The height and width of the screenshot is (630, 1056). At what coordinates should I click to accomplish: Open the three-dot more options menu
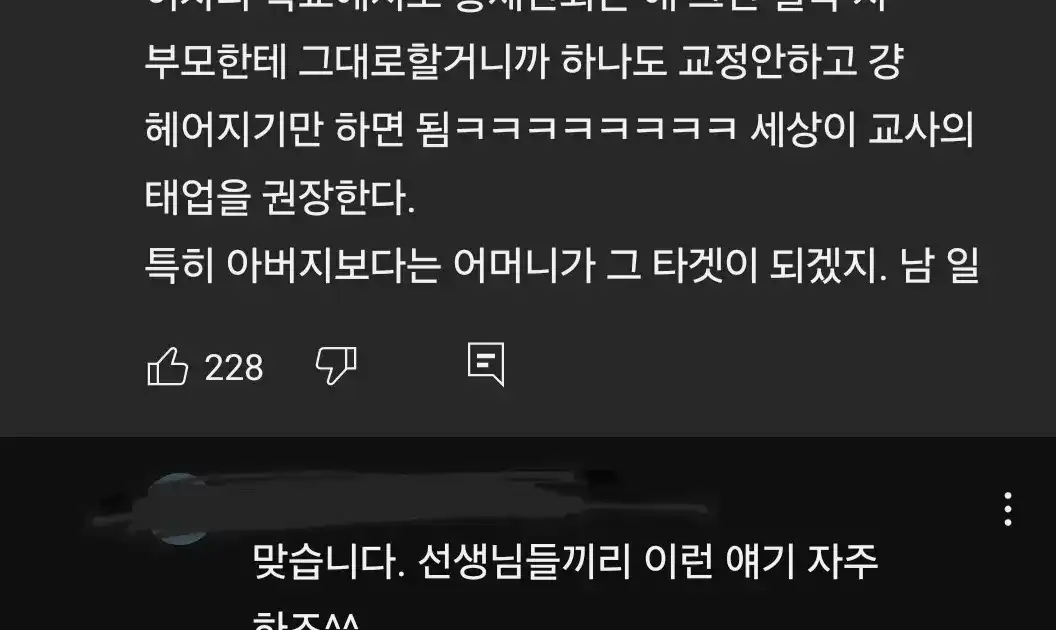1008,509
